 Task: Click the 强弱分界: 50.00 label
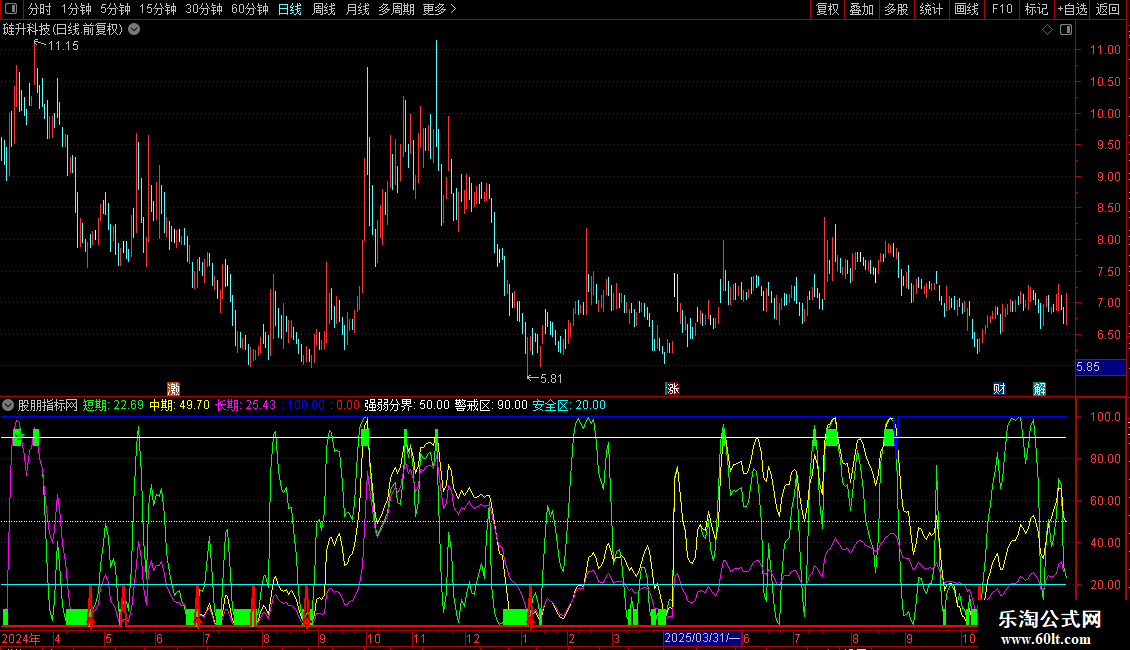406,406
